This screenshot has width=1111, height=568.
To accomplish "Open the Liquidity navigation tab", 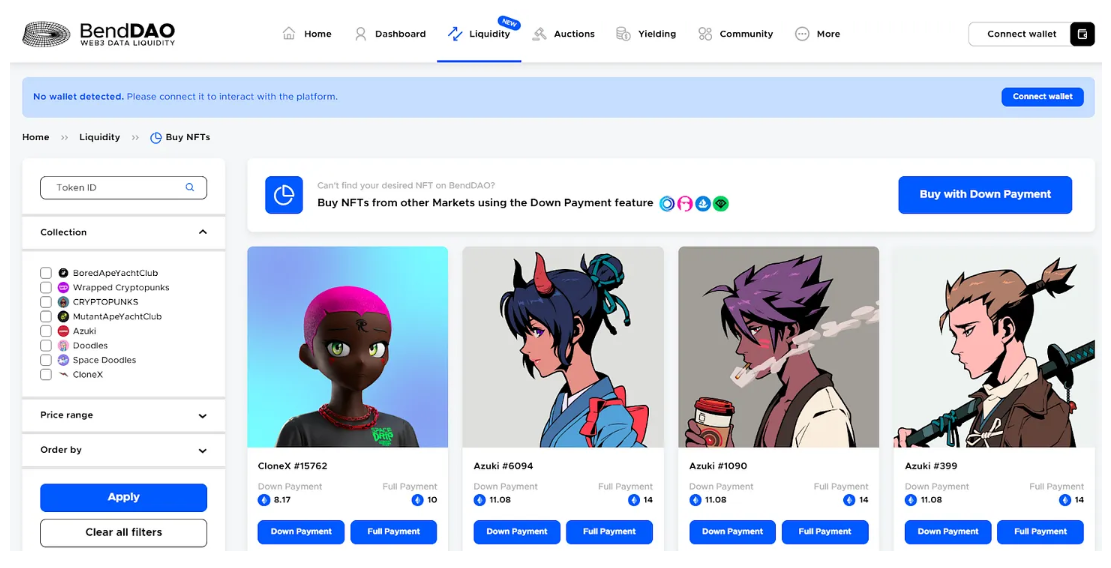I will click(479, 33).
